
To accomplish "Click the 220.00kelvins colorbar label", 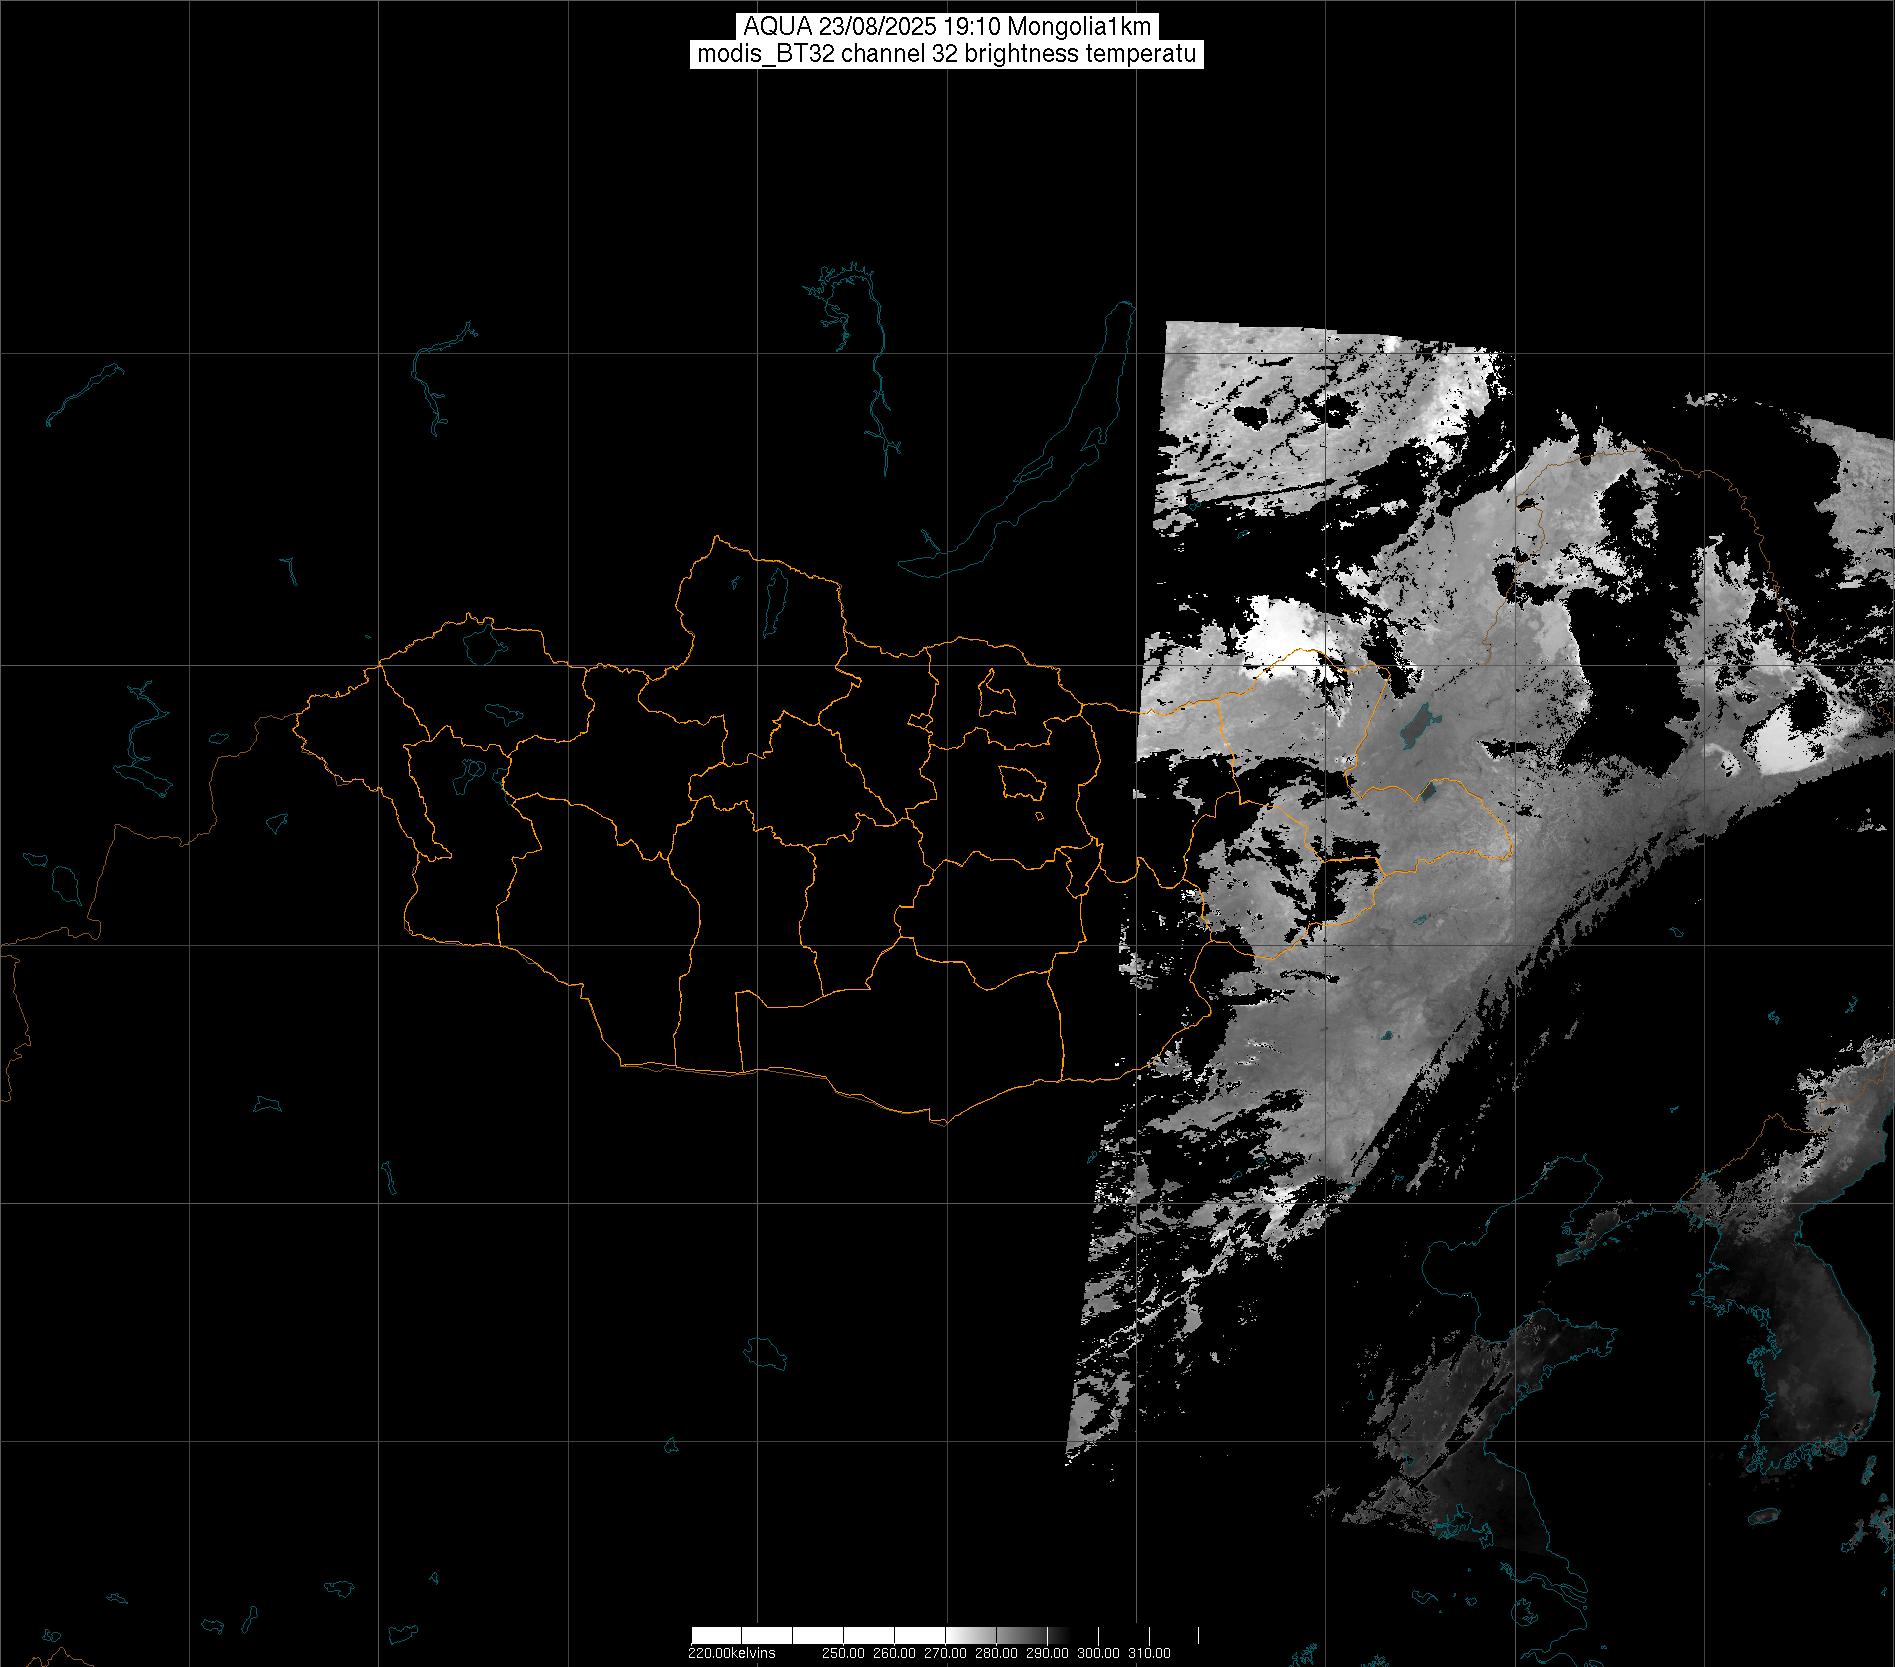I will pos(731,1653).
